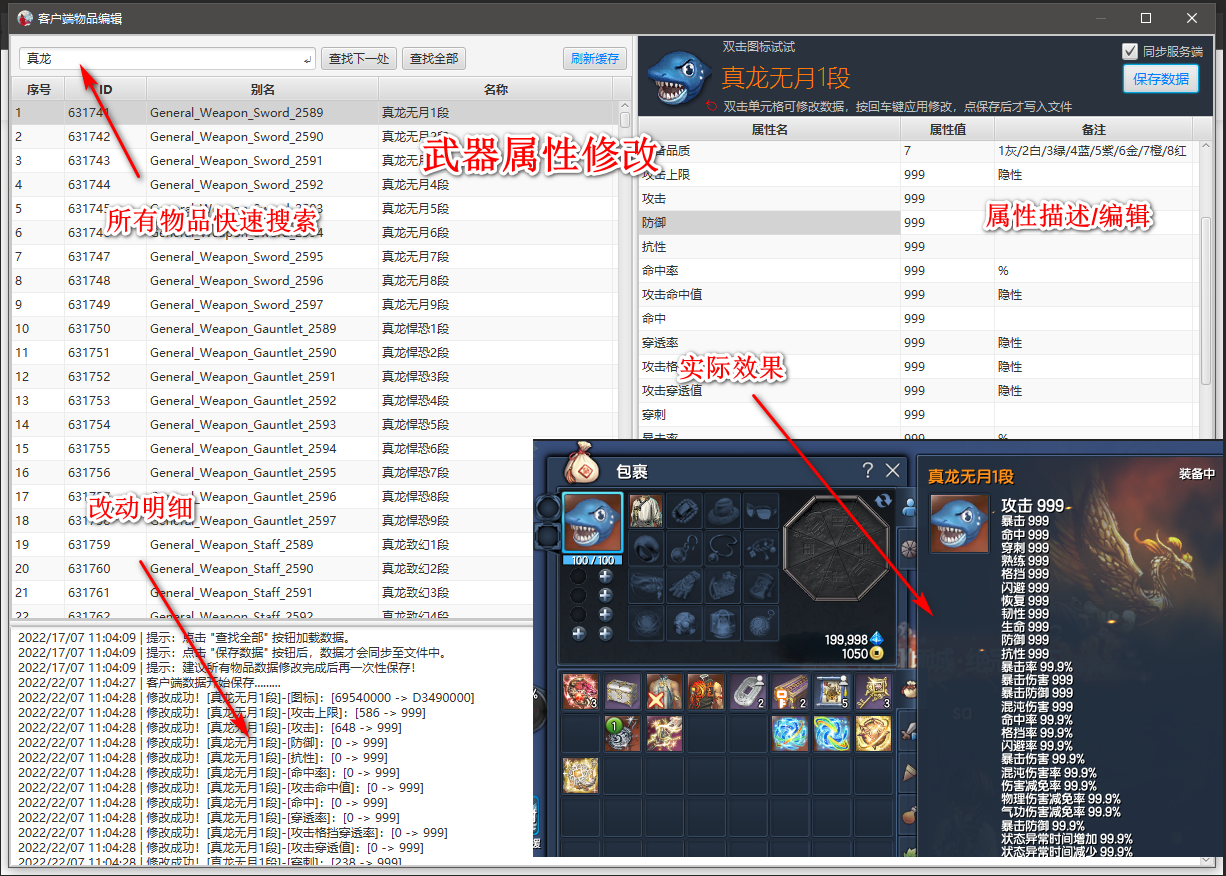Image resolution: width=1226 pixels, height=876 pixels.
Task: Click the help question mark in 包裹 window
Action: coord(868,470)
